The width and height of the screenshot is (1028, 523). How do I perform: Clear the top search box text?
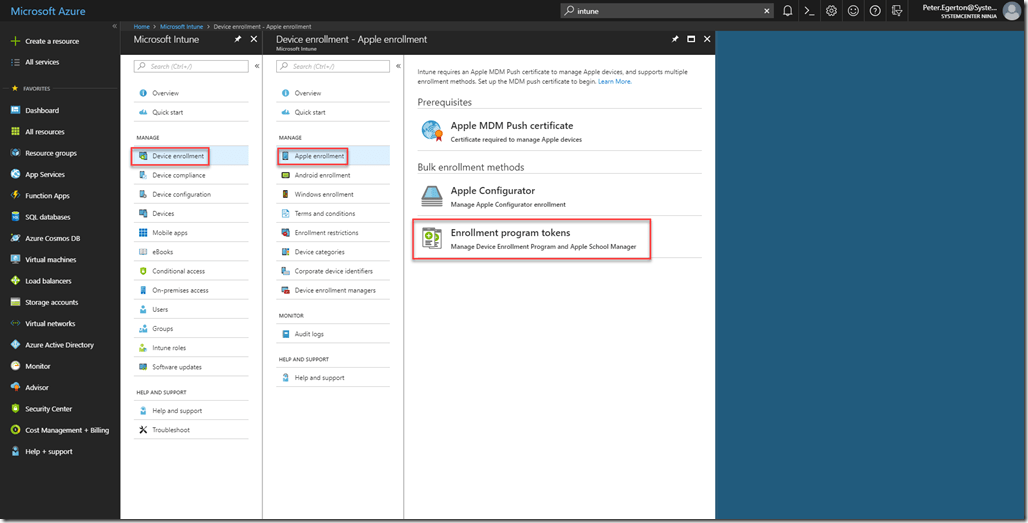(x=767, y=11)
